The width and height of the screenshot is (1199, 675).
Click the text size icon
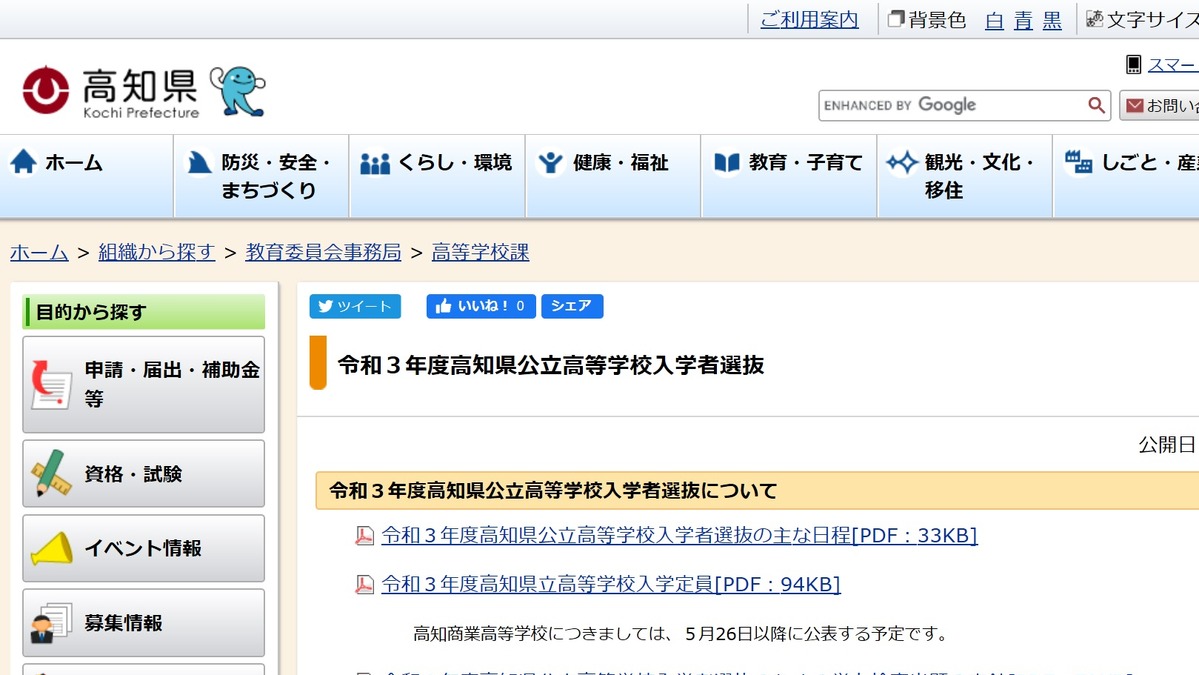pos(1094,18)
